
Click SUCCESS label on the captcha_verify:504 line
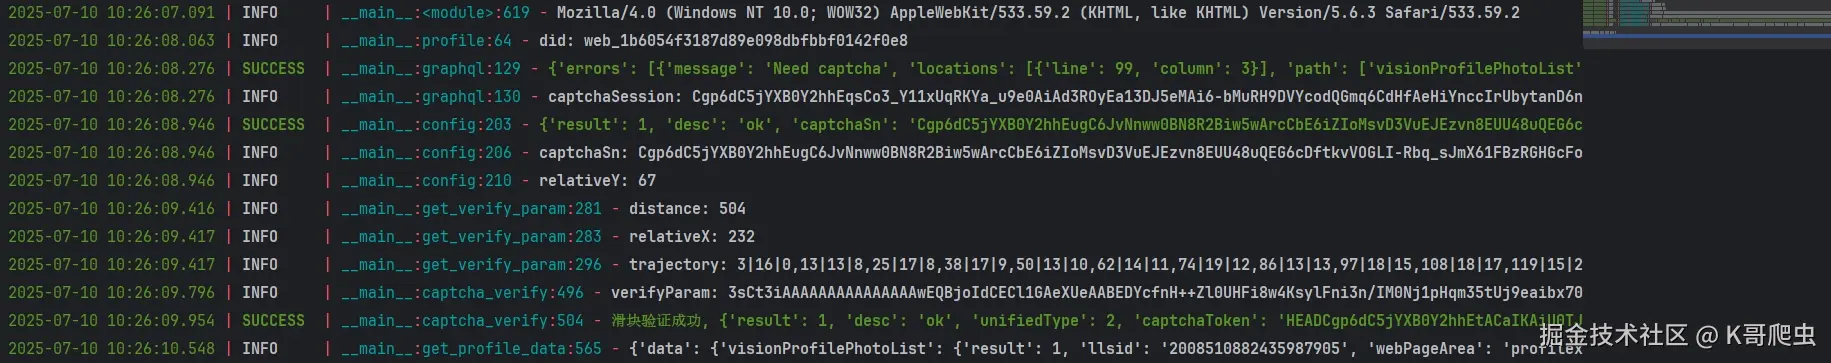pos(273,321)
